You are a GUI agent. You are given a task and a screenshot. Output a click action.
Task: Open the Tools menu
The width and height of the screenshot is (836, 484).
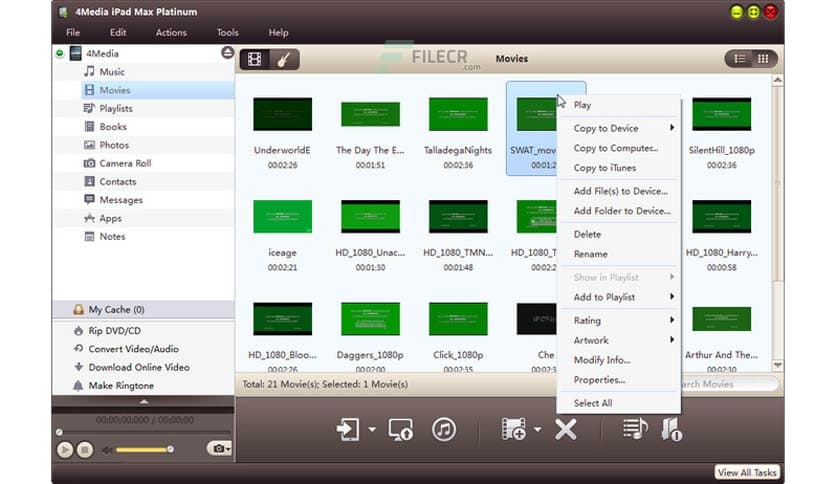[x=228, y=33]
